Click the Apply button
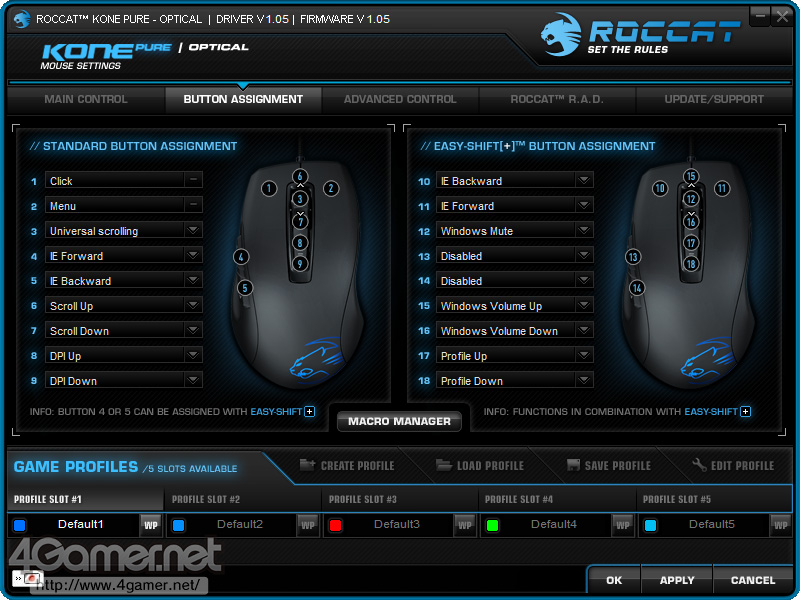The image size is (800, 600). (x=677, y=581)
